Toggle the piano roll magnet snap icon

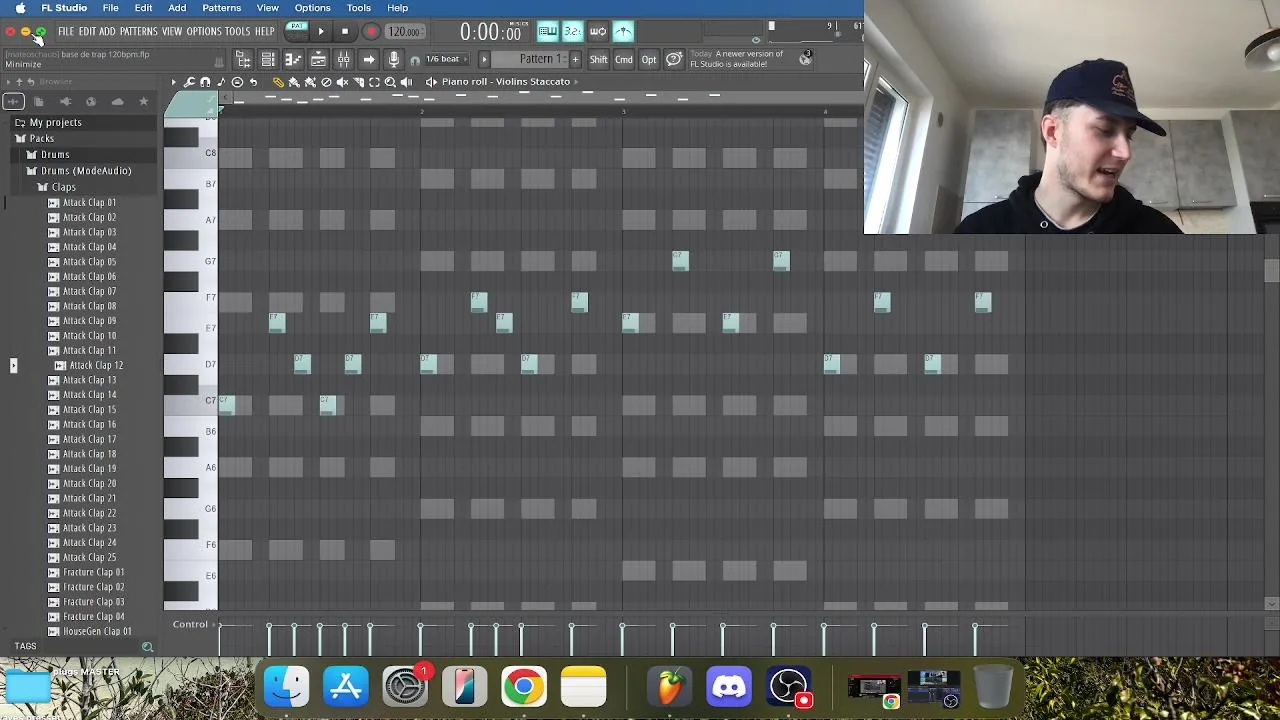pyautogui.click(x=205, y=82)
